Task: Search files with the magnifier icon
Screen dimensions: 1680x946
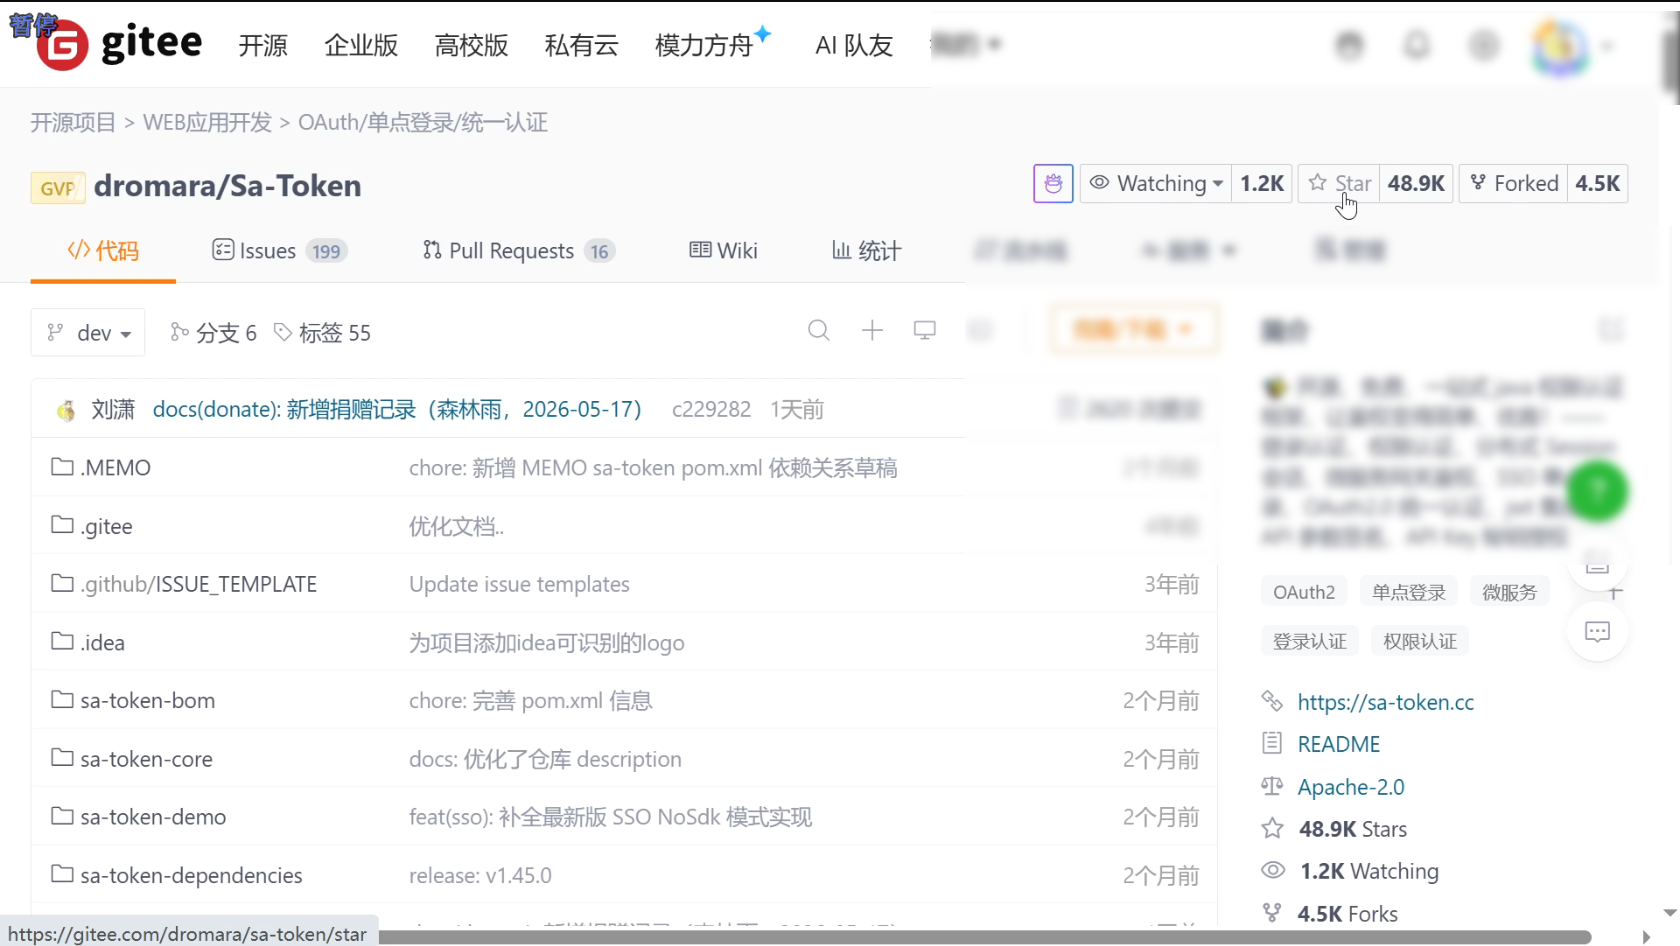Action: [x=819, y=330]
